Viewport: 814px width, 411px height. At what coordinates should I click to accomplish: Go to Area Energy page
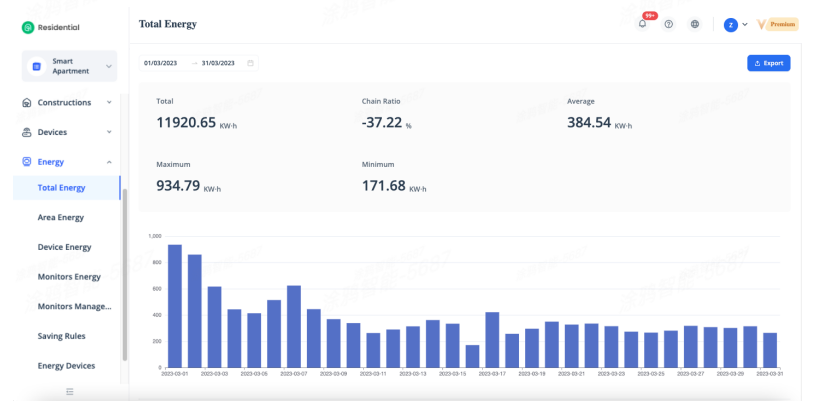pos(61,217)
